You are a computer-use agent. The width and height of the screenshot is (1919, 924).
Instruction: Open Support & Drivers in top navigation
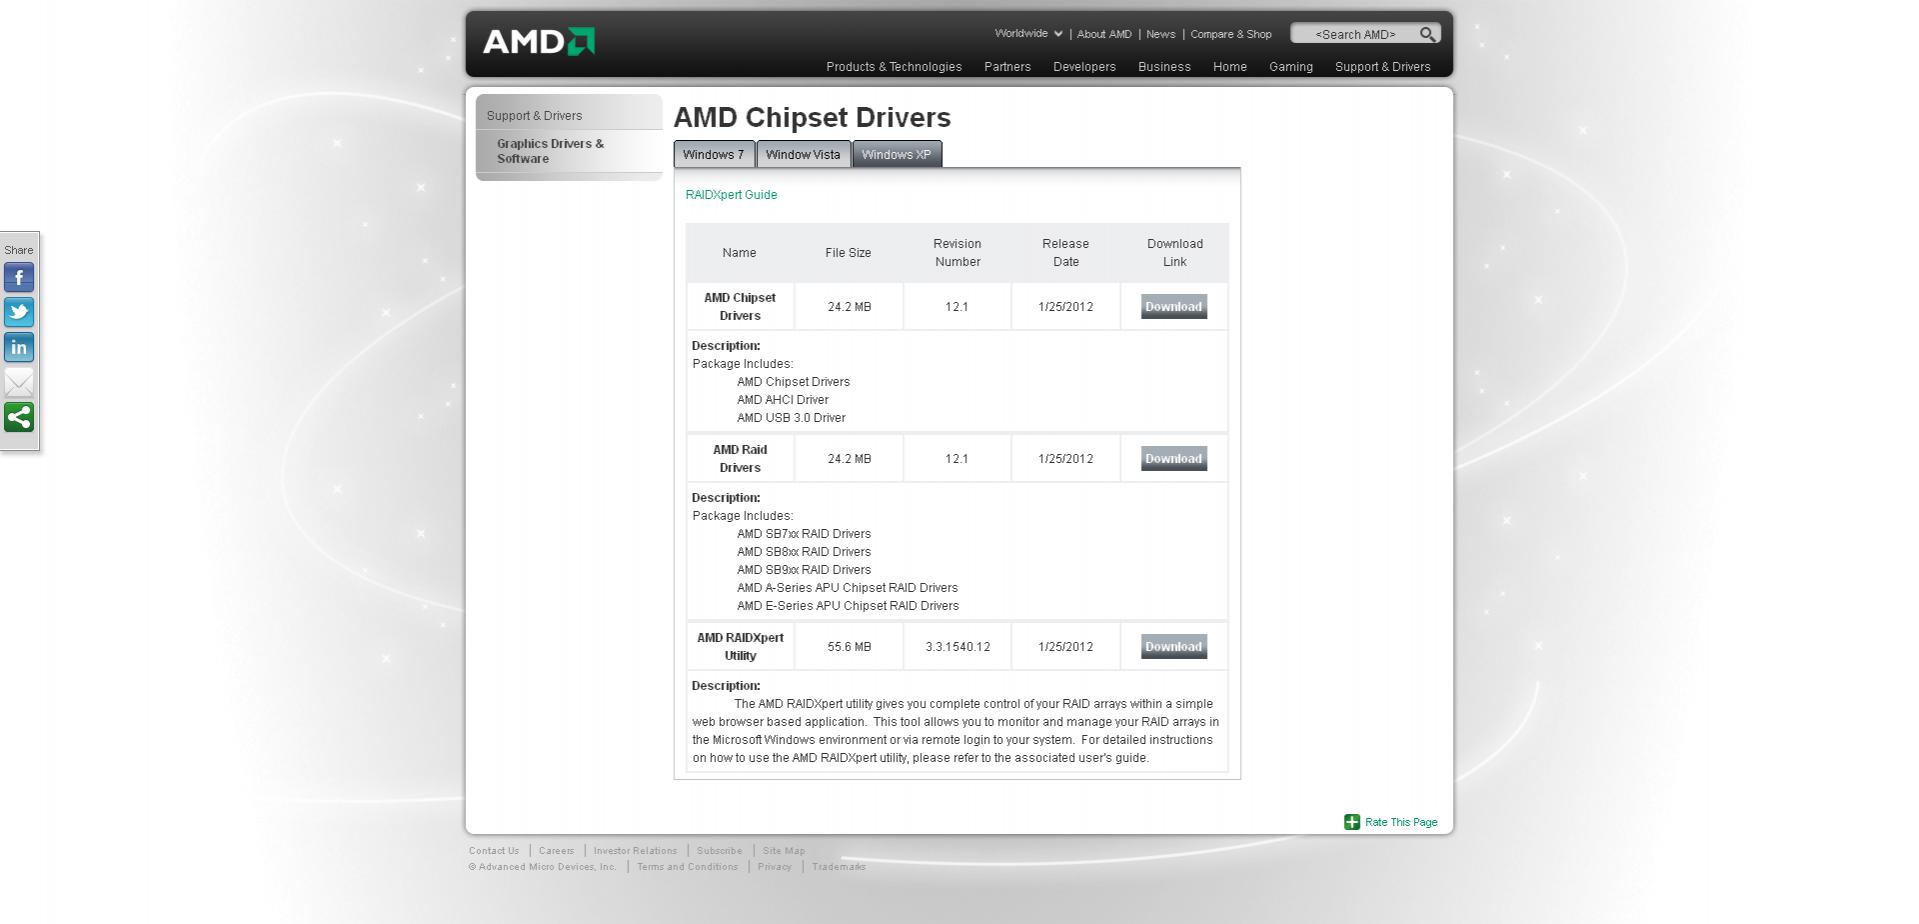point(1383,67)
